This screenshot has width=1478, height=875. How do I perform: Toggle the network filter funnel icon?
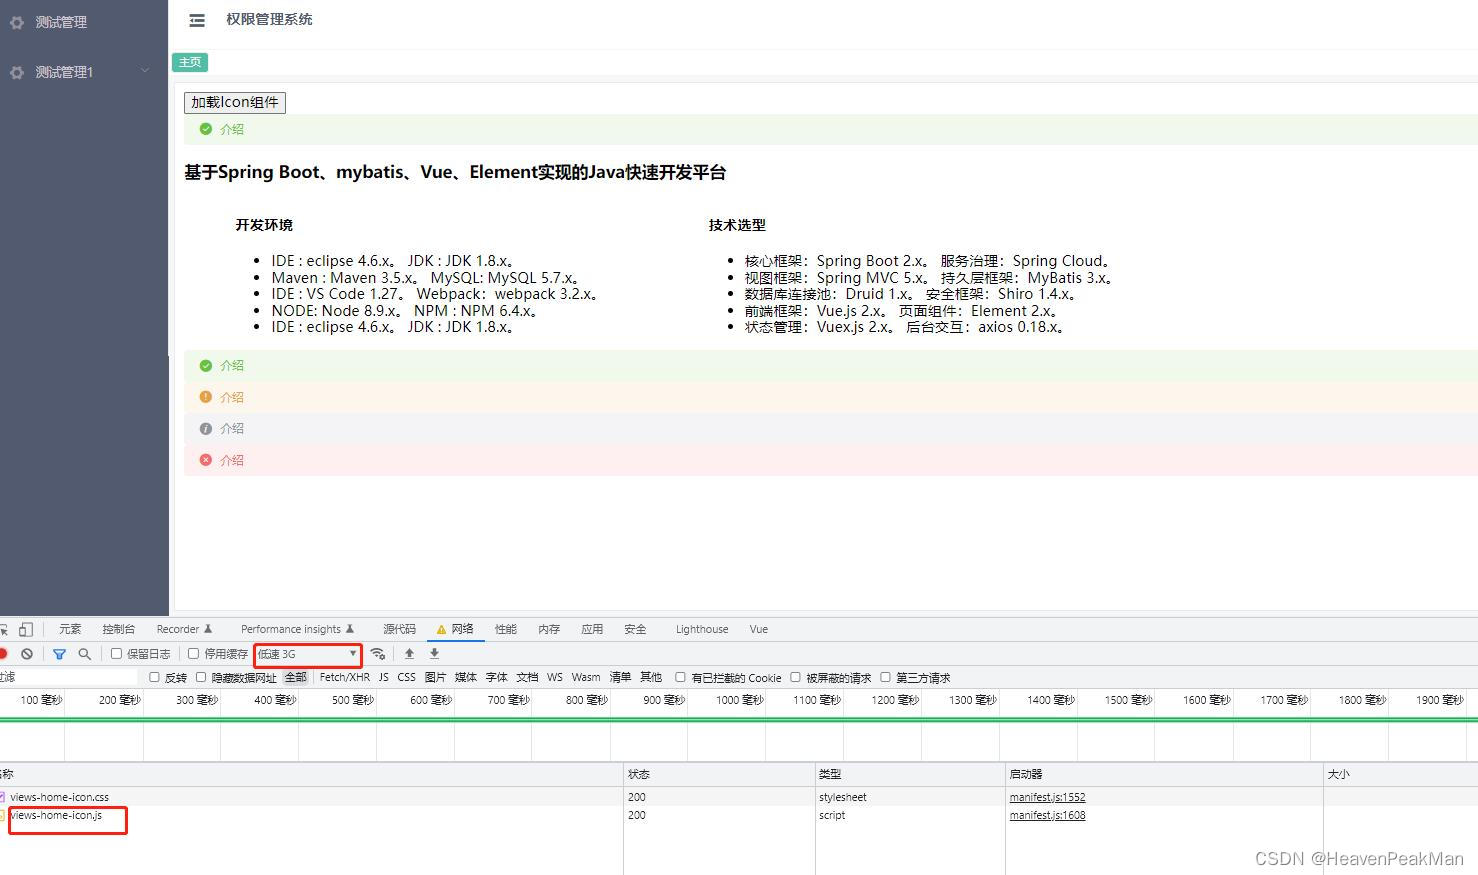pyautogui.click(x=59, y=654)
